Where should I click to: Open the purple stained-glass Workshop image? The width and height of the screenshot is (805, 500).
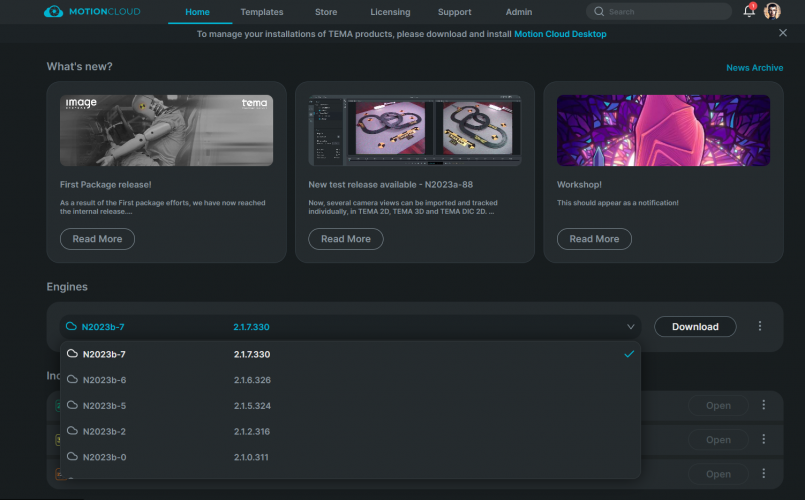(x=663, y=130)
